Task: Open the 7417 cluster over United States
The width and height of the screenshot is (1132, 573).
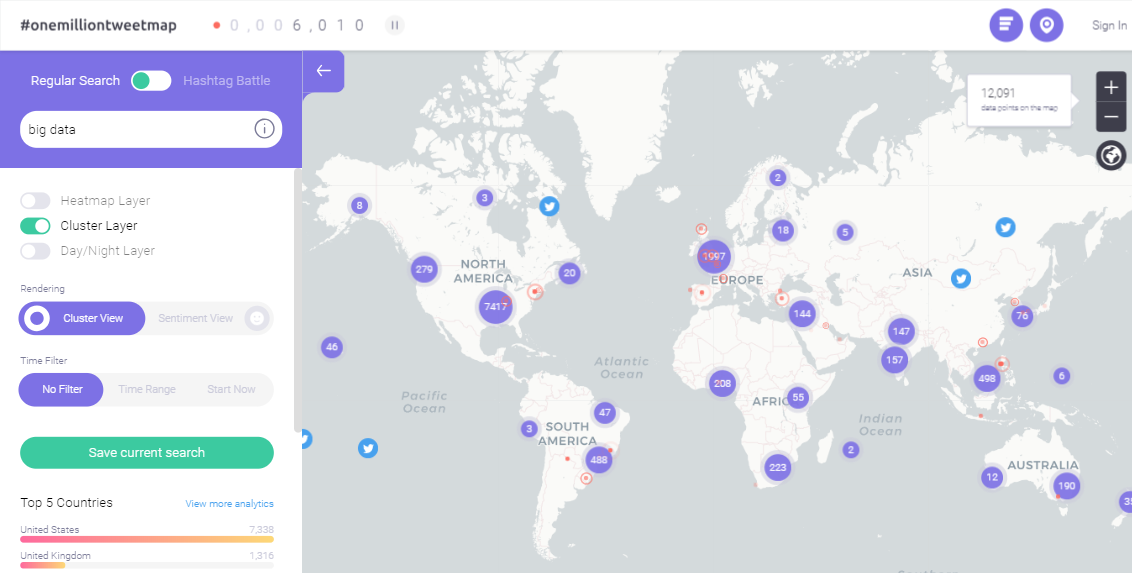Action: 496,307
